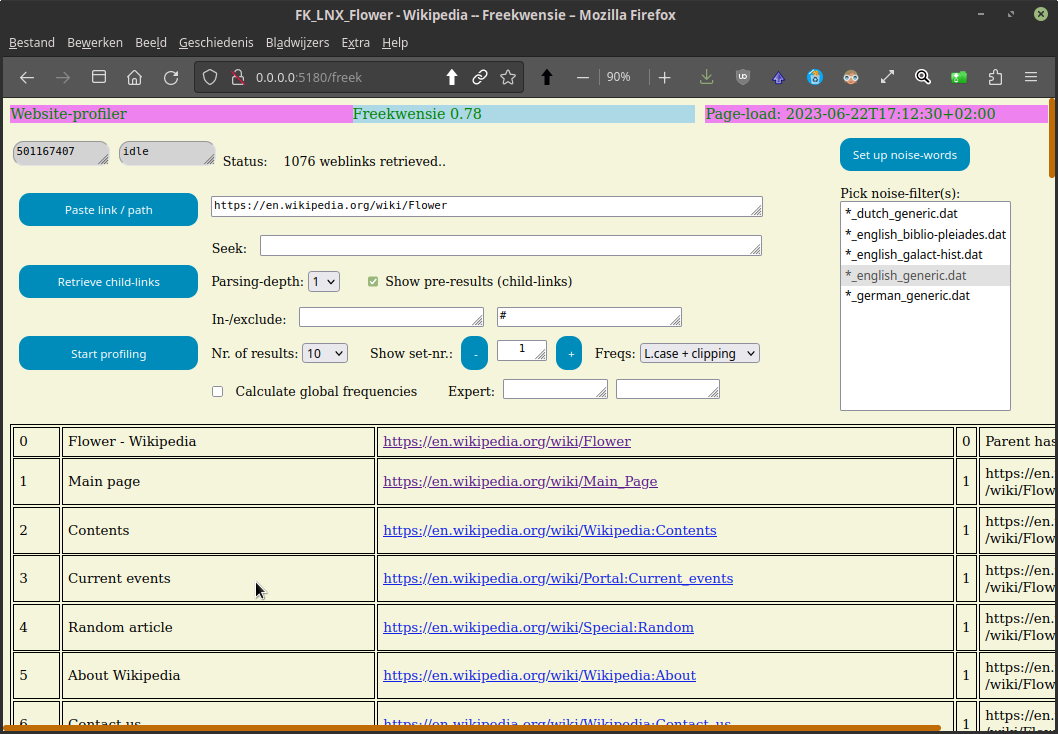Screen dimensions: 1058x734
Task: Click the Paste link / path button
Action: pyautogui.click(x=109, y=210)
